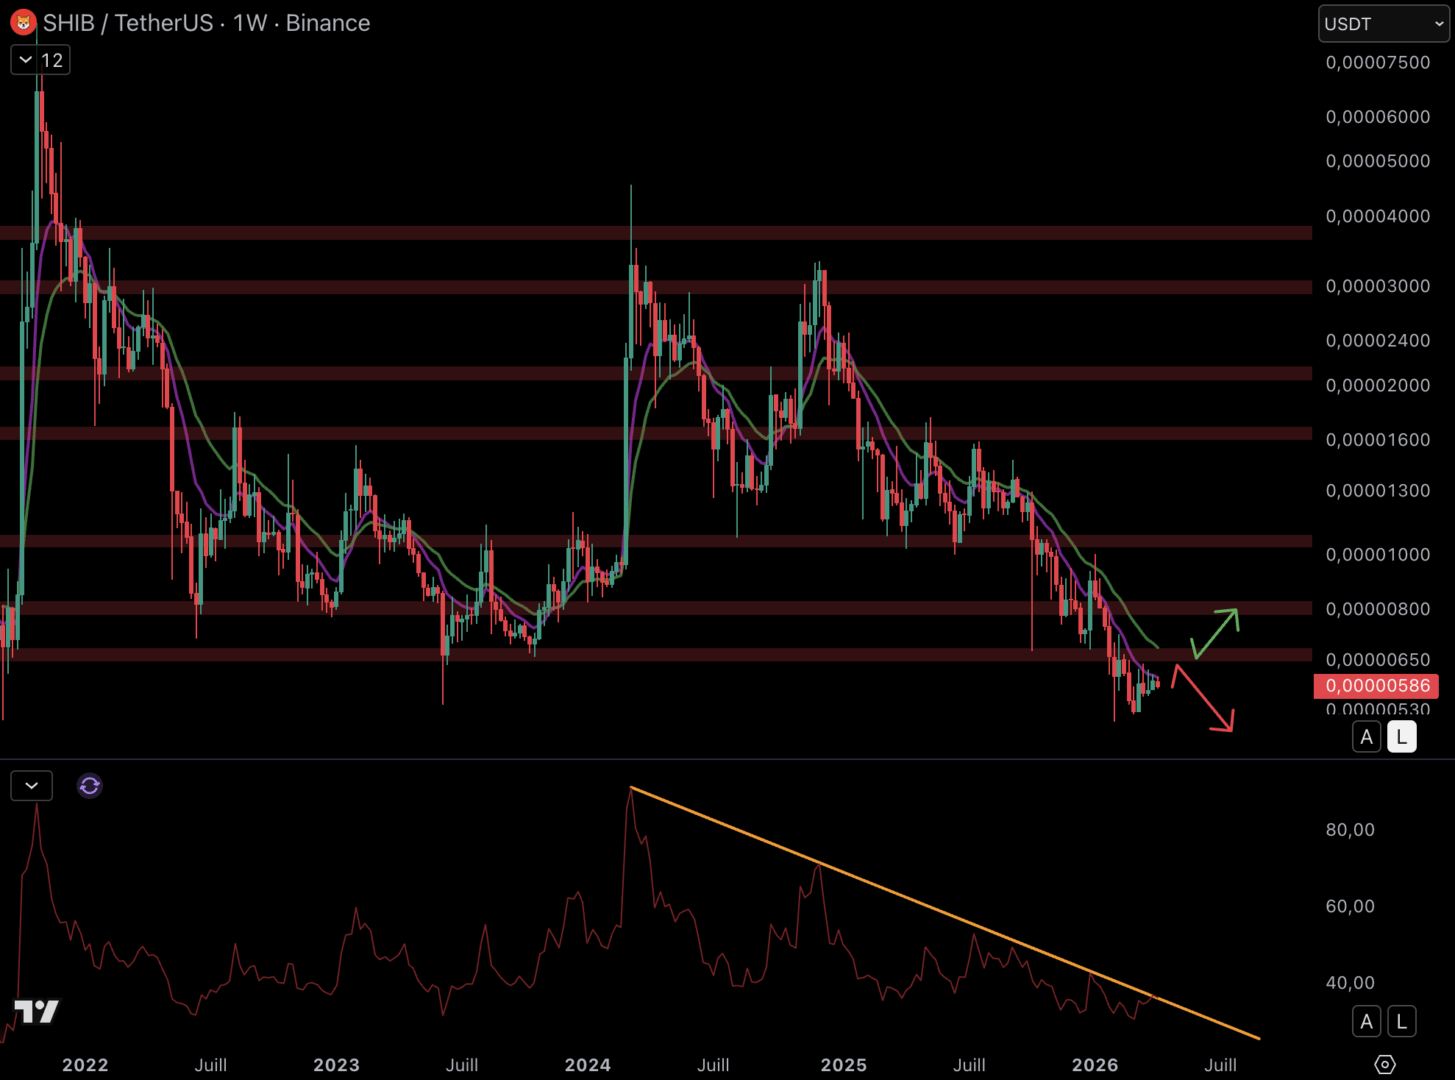Select the red downward arrow drawing
Screen dimensions: 1455x1080
click(x=1204, y=698)
